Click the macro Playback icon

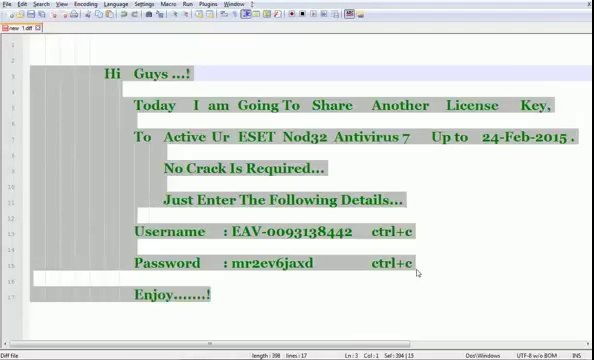(x=313, y=14)
